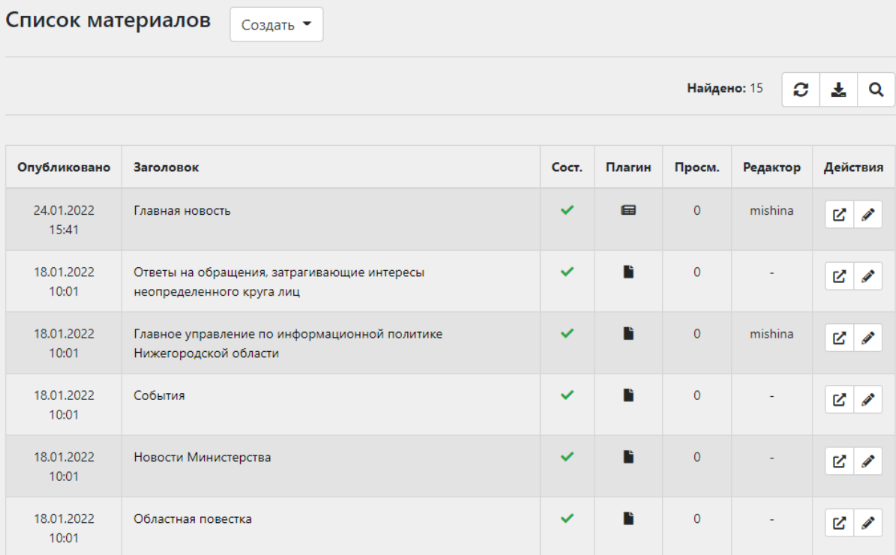896x555 pixels.
Task: Click page plugin icon in Областная повестка row
Action: pyautogui.click(x=629, y=519)
